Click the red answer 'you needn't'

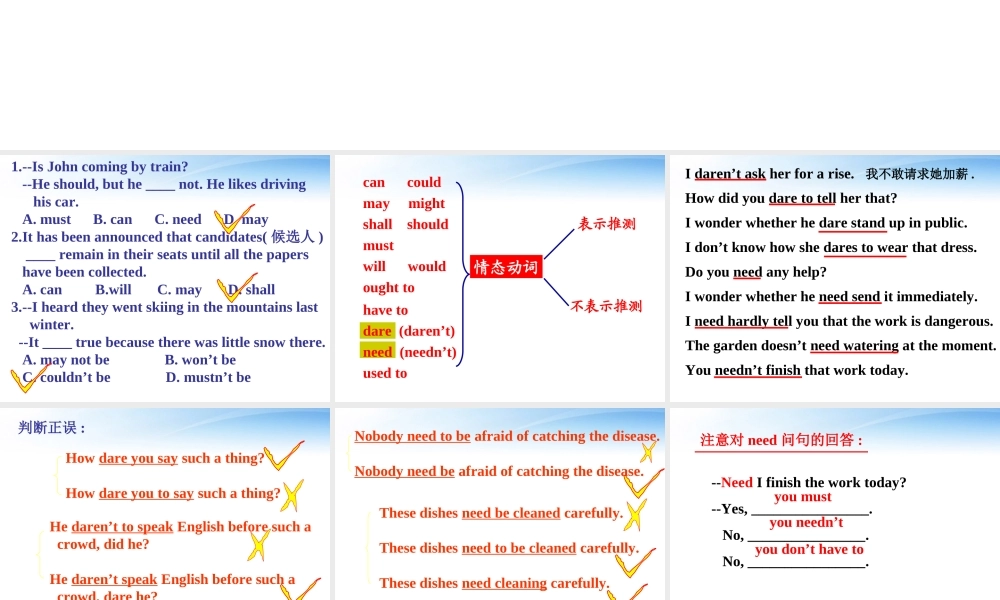click(806, 523)
